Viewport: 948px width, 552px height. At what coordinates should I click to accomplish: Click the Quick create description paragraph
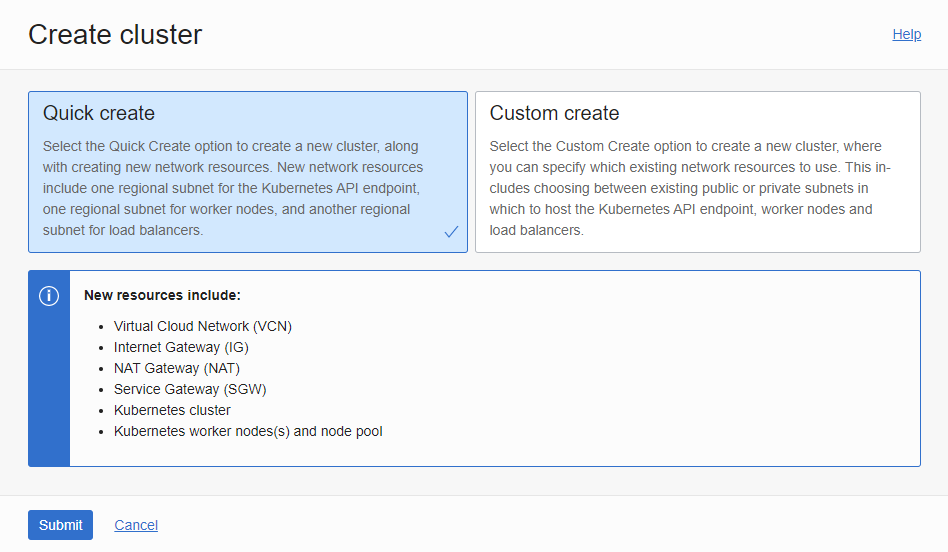233,188
